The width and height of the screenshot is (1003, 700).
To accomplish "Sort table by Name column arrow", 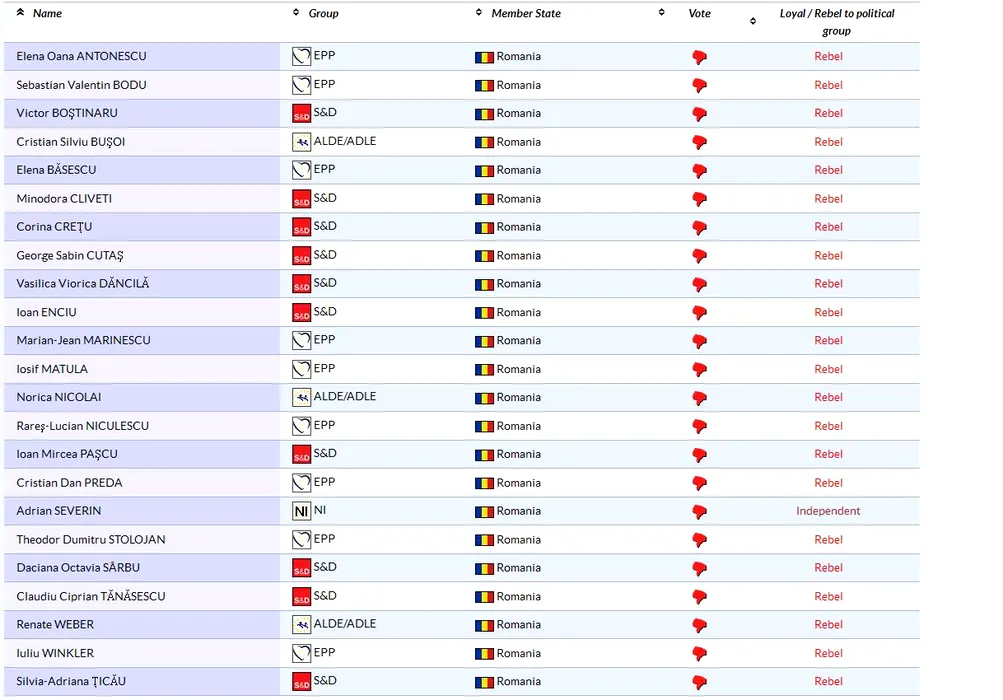I will point(21,13).
